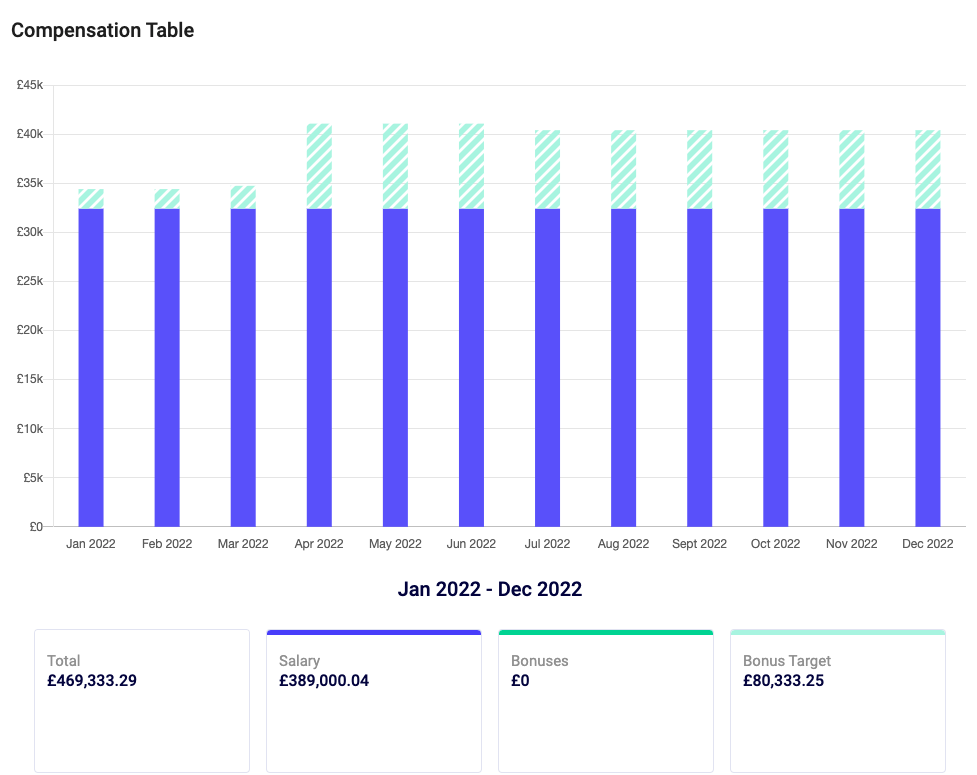This screenshot has height=775, width=977.
Task: Click the solid salary bar for Jan 2022
Action: point(91,367)
